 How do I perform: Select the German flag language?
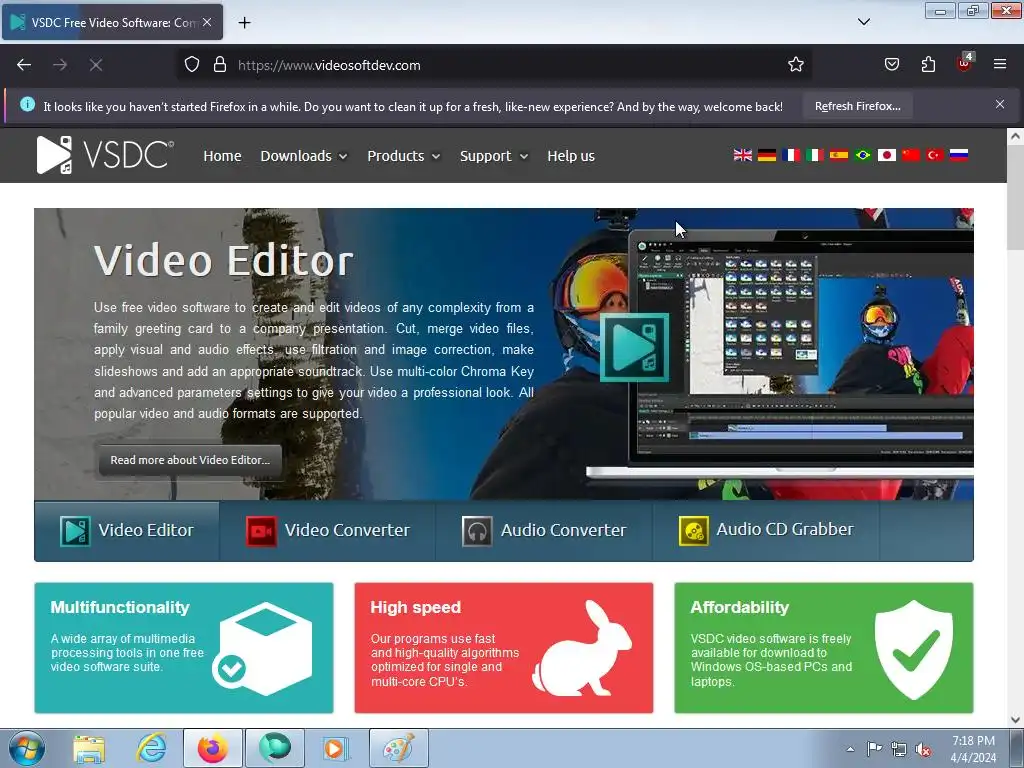pyautogui.click(x=767, y=155)
